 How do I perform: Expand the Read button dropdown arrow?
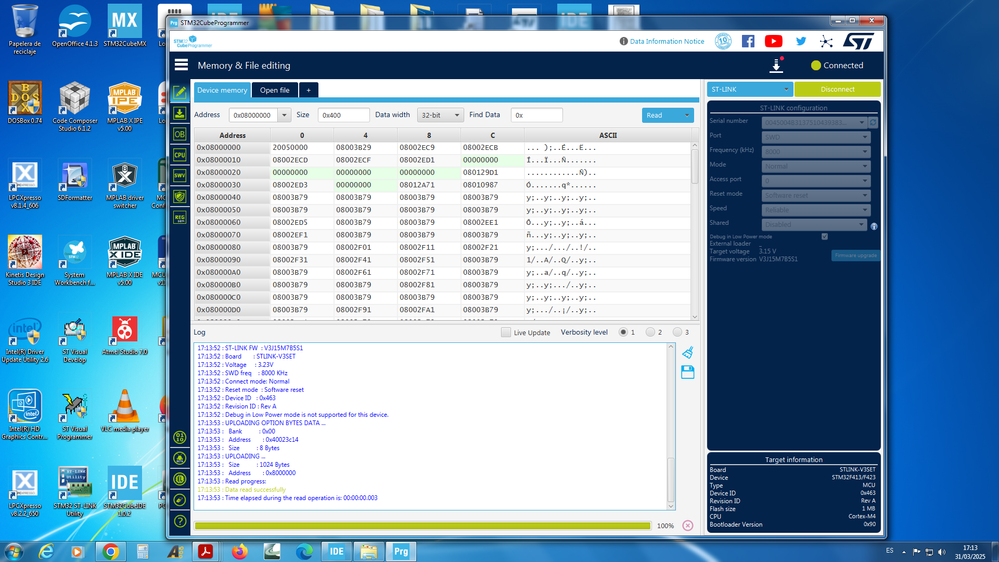(x=687, y=115)
